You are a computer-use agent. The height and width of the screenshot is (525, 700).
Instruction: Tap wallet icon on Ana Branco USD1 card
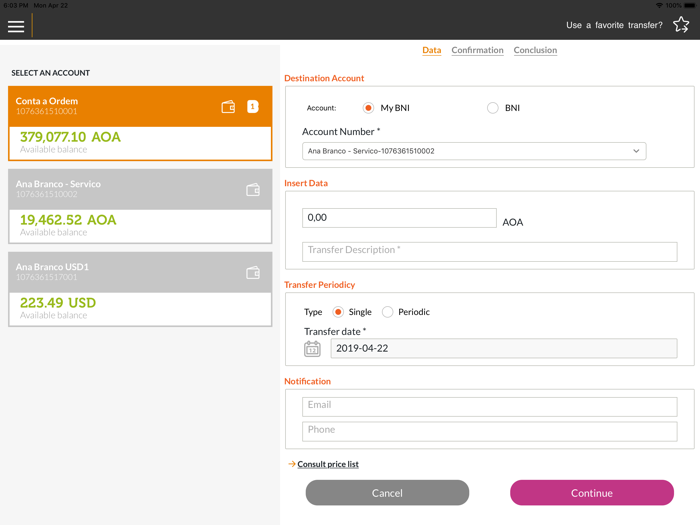click(x=253, y=273)
